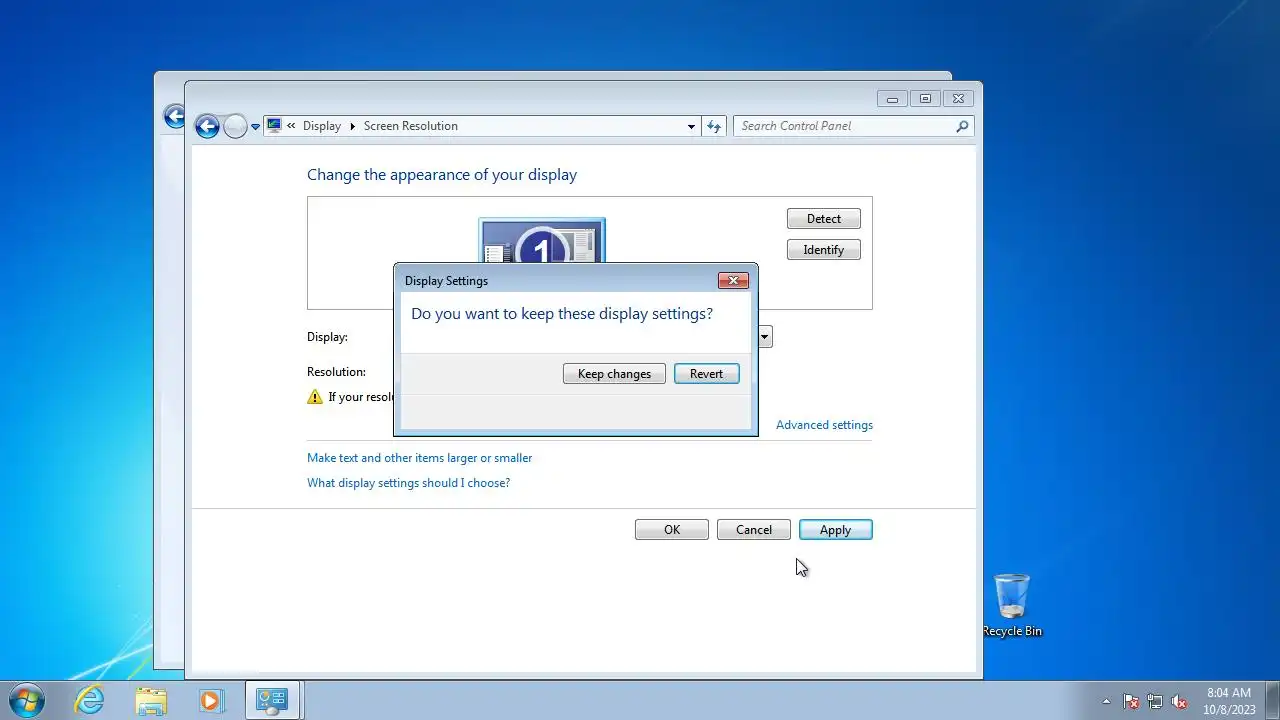Viewport: 1280px width, 720px height.
Task: Click the OK button
Action: [x=672, y=530]
